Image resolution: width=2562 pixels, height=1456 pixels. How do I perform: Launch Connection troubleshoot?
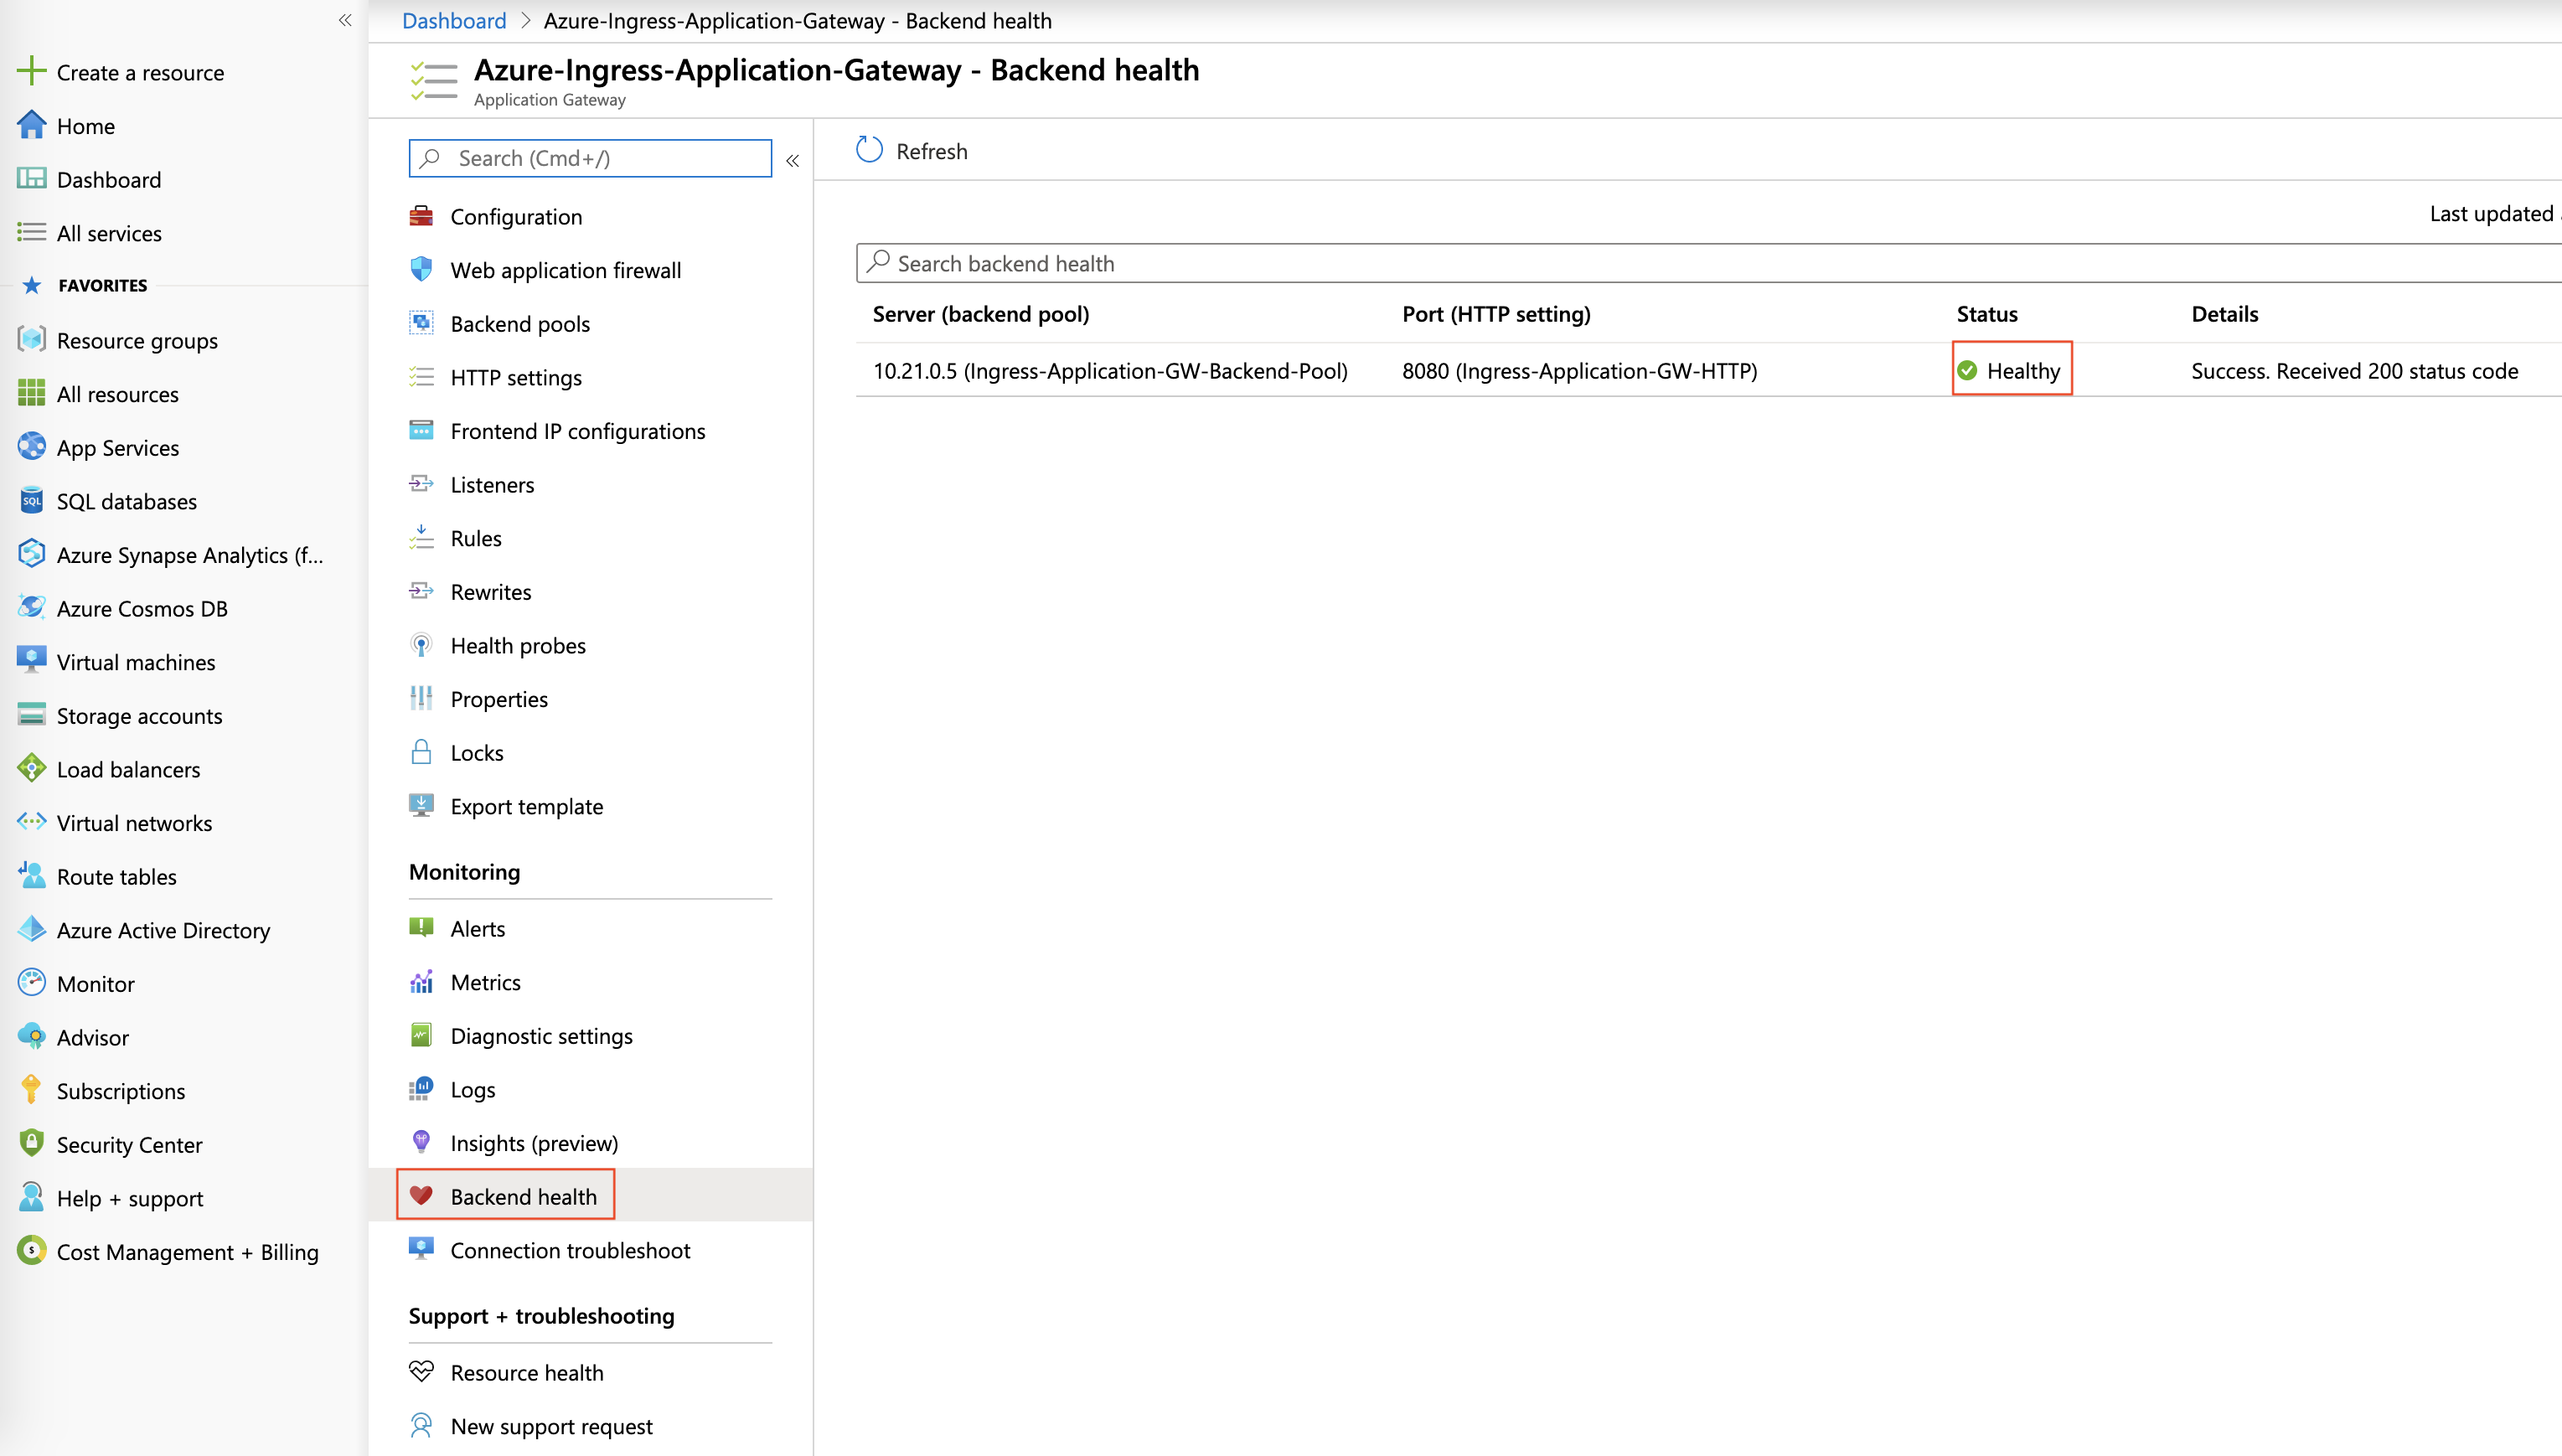(x=570, y=1250)
